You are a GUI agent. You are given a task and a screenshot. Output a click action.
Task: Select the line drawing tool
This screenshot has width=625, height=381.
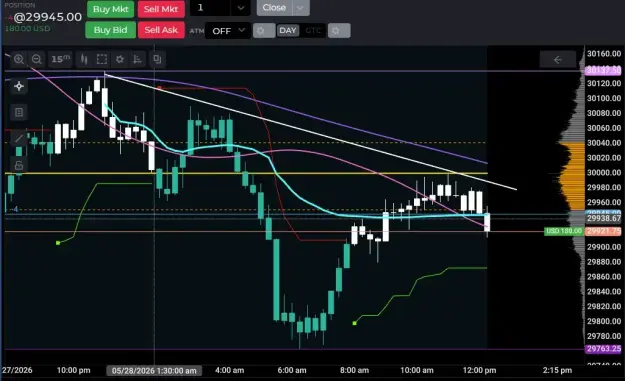pos(19,138)
